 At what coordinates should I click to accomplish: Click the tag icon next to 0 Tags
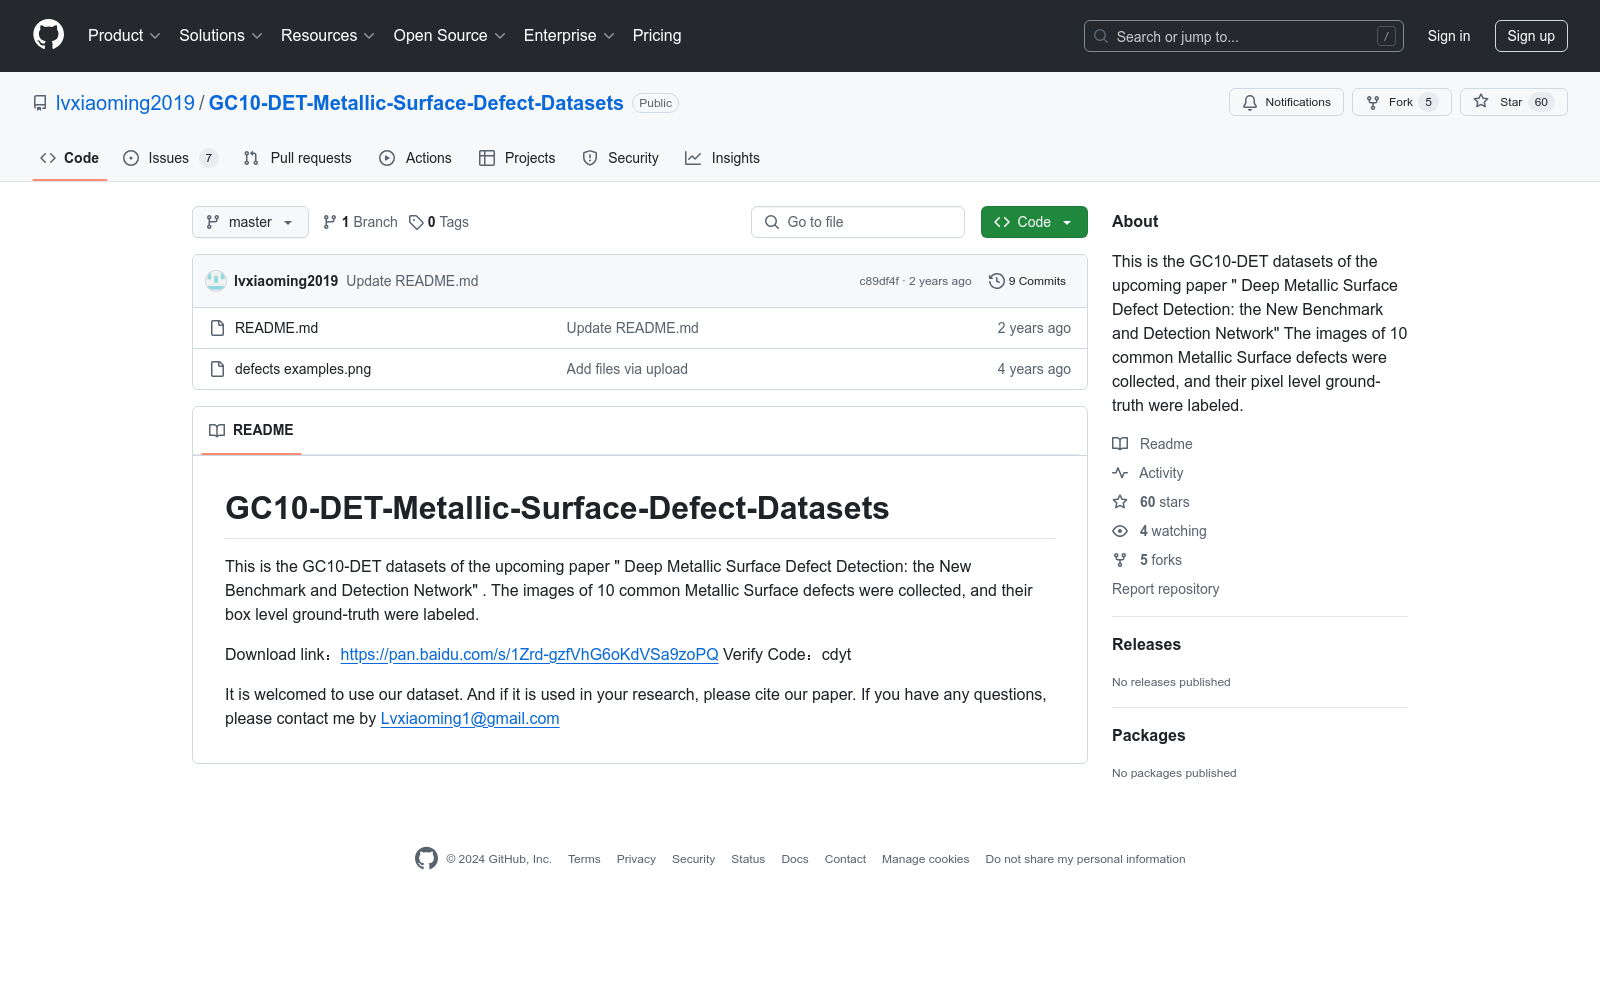pyautogui.click(x=416, y=222)
